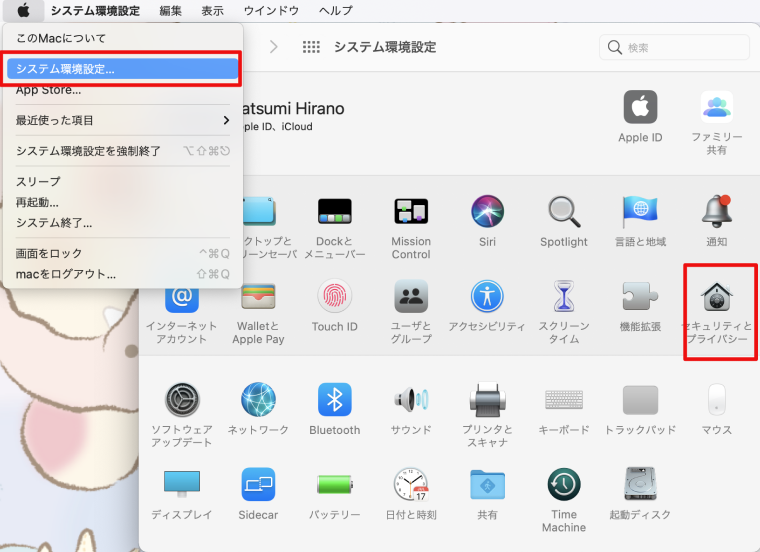Open サウンド preferences
This screenshot has height=552, width=760.
(411, 409)
